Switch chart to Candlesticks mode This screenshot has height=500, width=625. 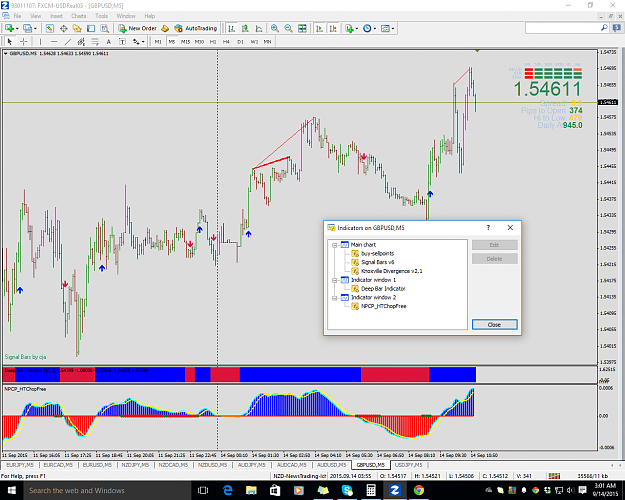(x=245, y=28)
